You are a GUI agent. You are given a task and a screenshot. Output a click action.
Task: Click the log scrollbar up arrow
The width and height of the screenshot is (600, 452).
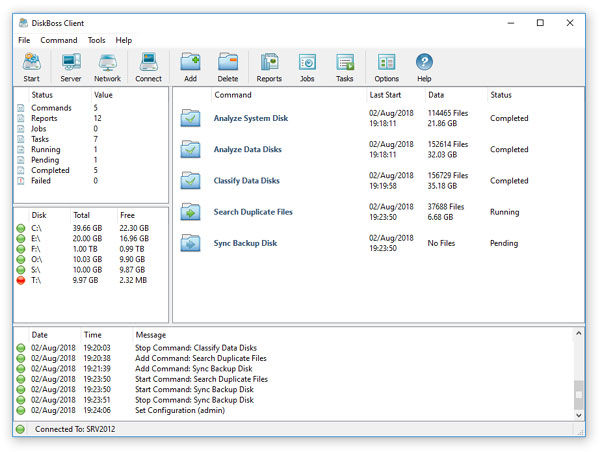pos(579,333)
